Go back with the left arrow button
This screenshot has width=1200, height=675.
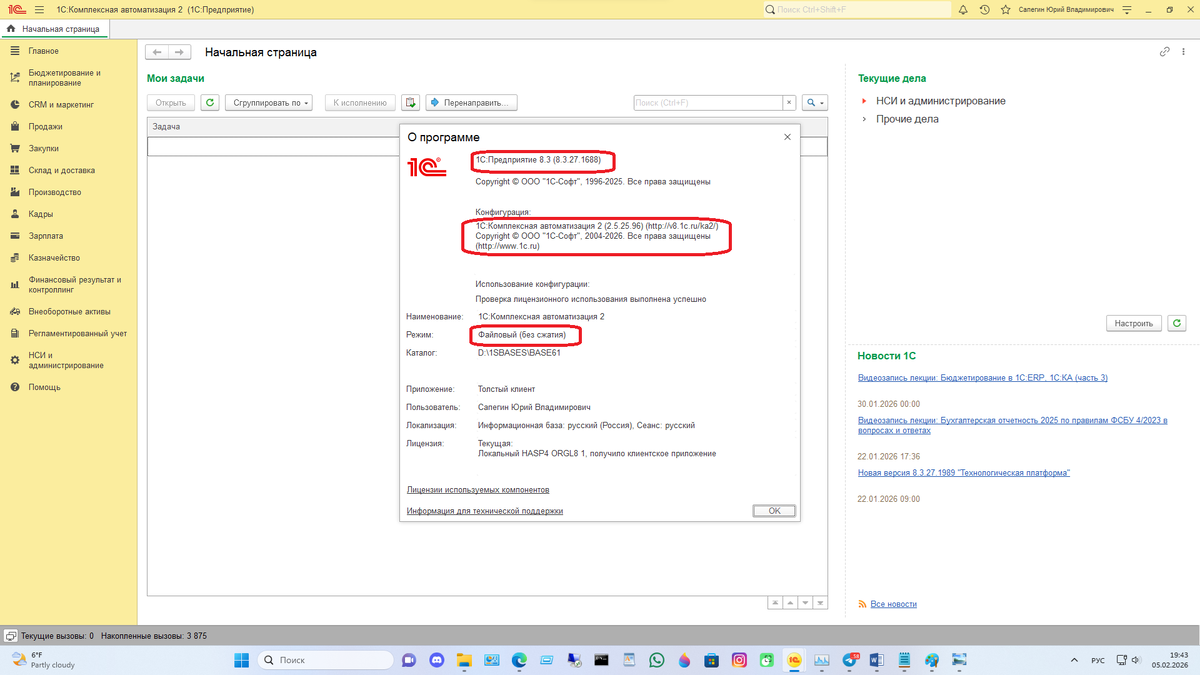[x=157, y=52]
